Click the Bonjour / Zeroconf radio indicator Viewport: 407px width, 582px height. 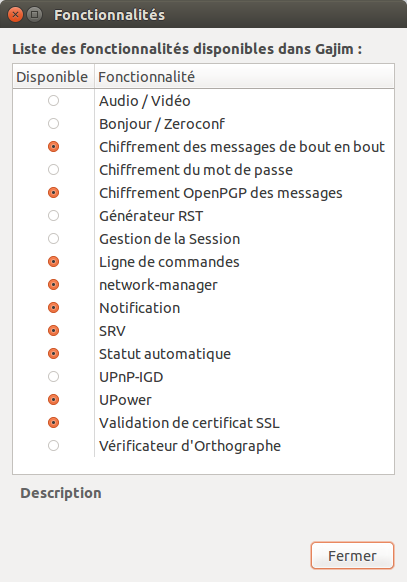tap(53, 124)
